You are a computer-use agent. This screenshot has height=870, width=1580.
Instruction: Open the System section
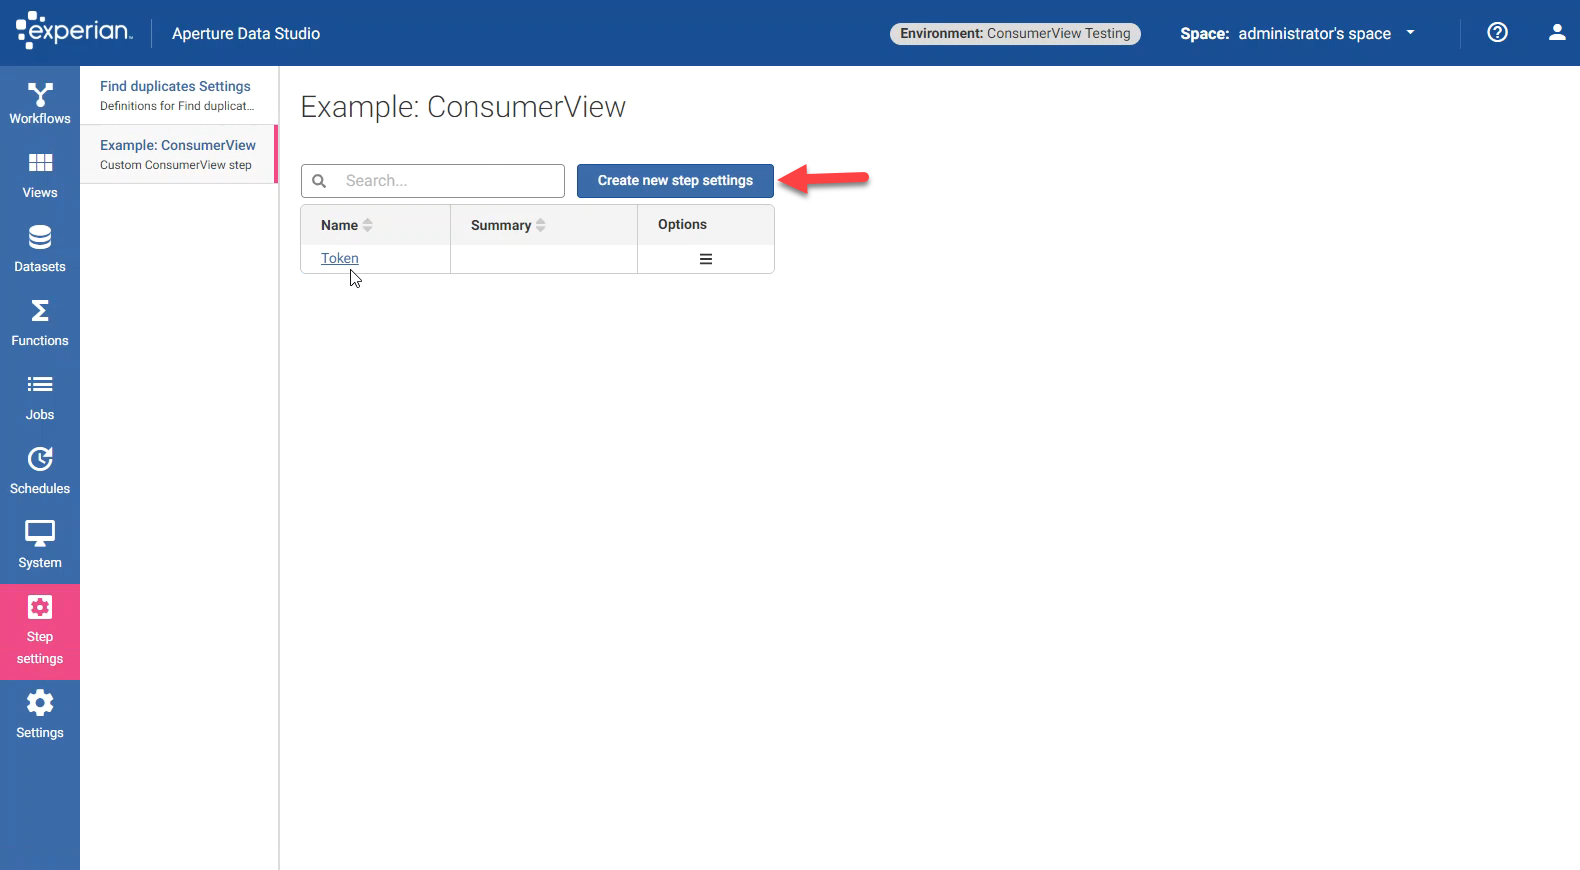[x=40, y=547]
